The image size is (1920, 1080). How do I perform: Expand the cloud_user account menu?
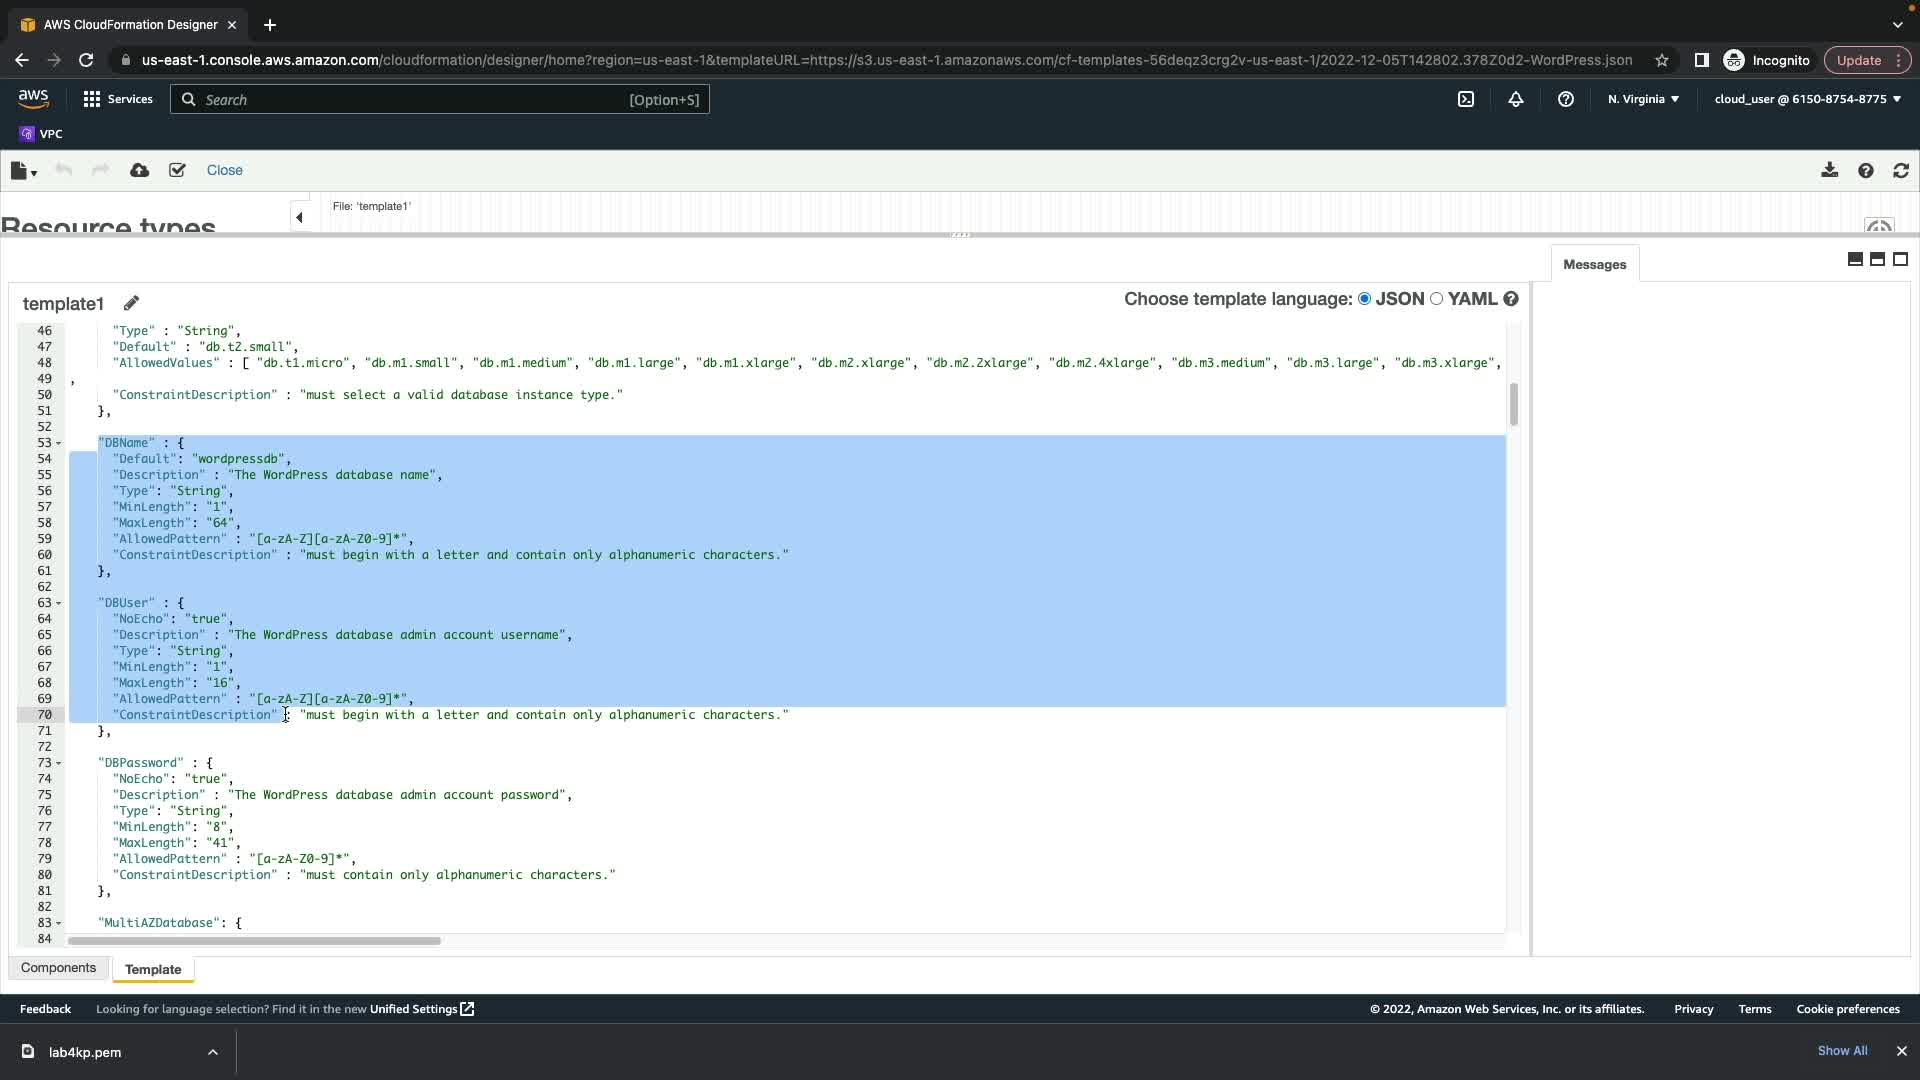click(1807, 99)
